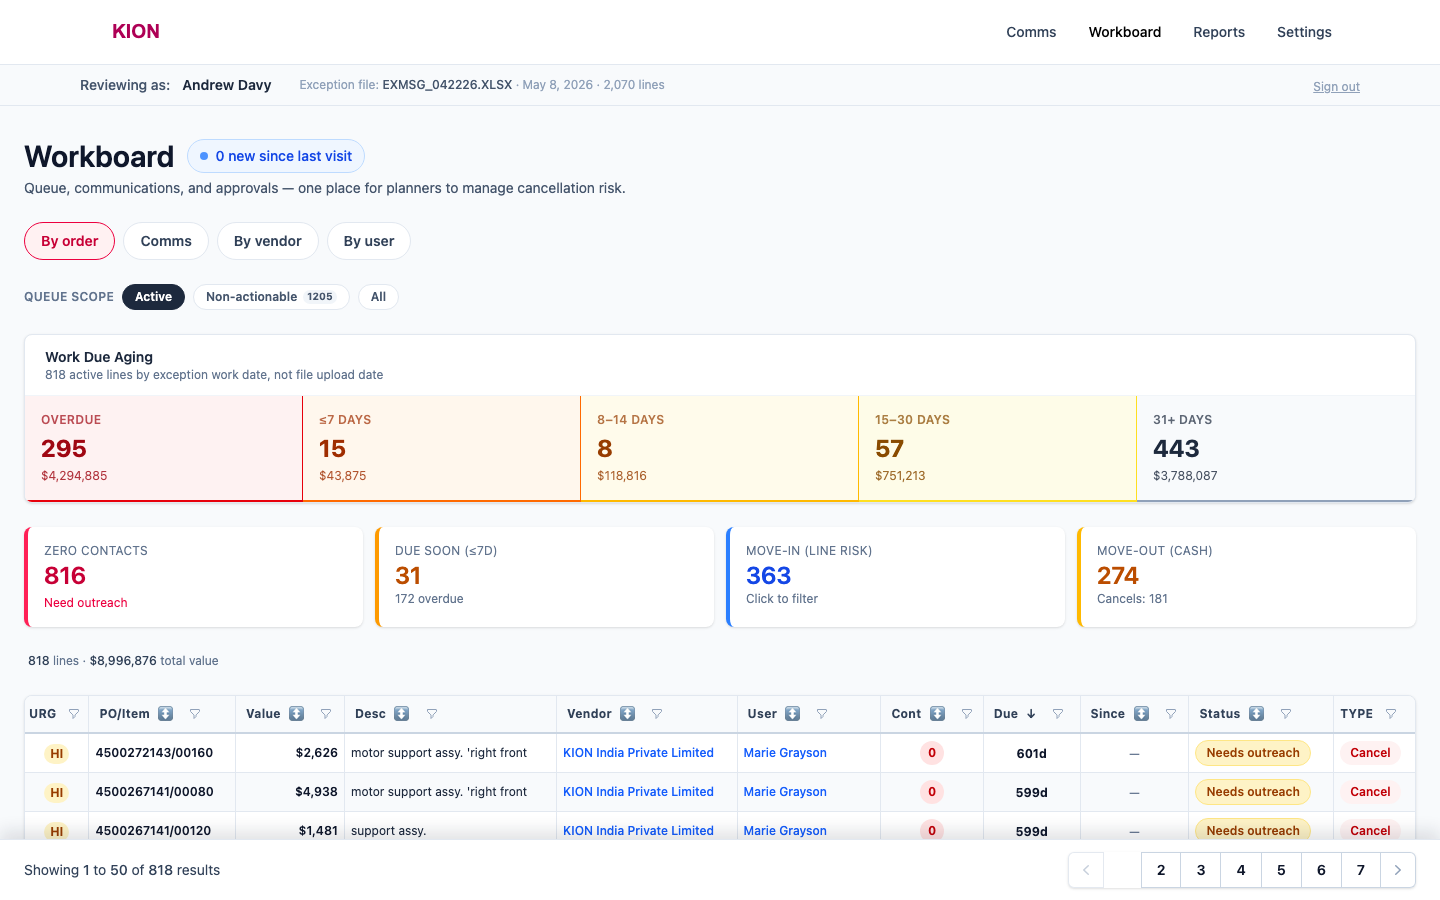Click contact count for PO 4500272143/00160
Image resolution: width=1440 pixels, height=900 pixels.
point(932,753)
